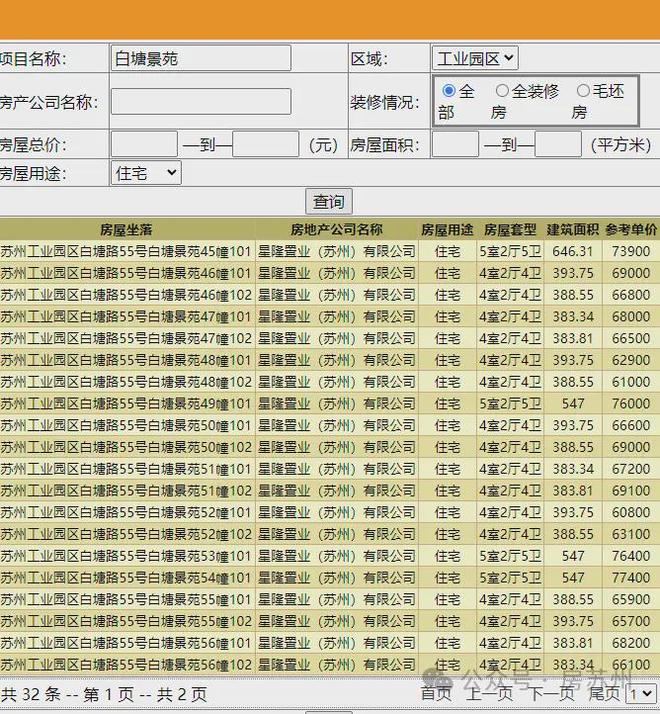Expand the 房屋用途 dropdown showing 住宅

(145, 173)
